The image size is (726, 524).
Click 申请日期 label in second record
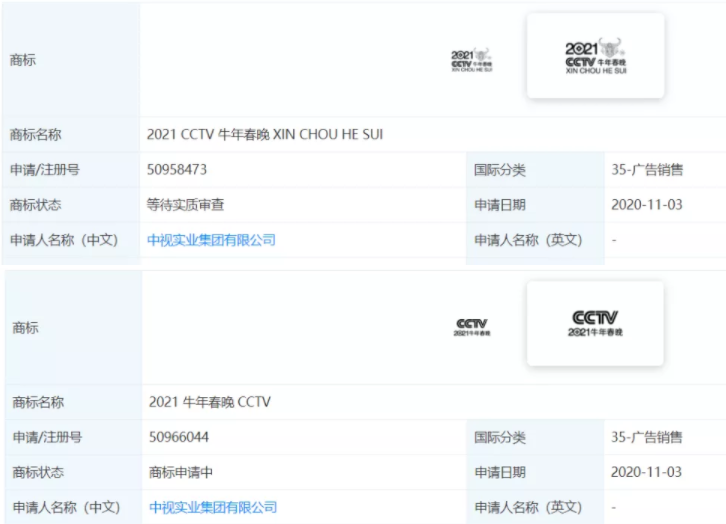point(500,472)
